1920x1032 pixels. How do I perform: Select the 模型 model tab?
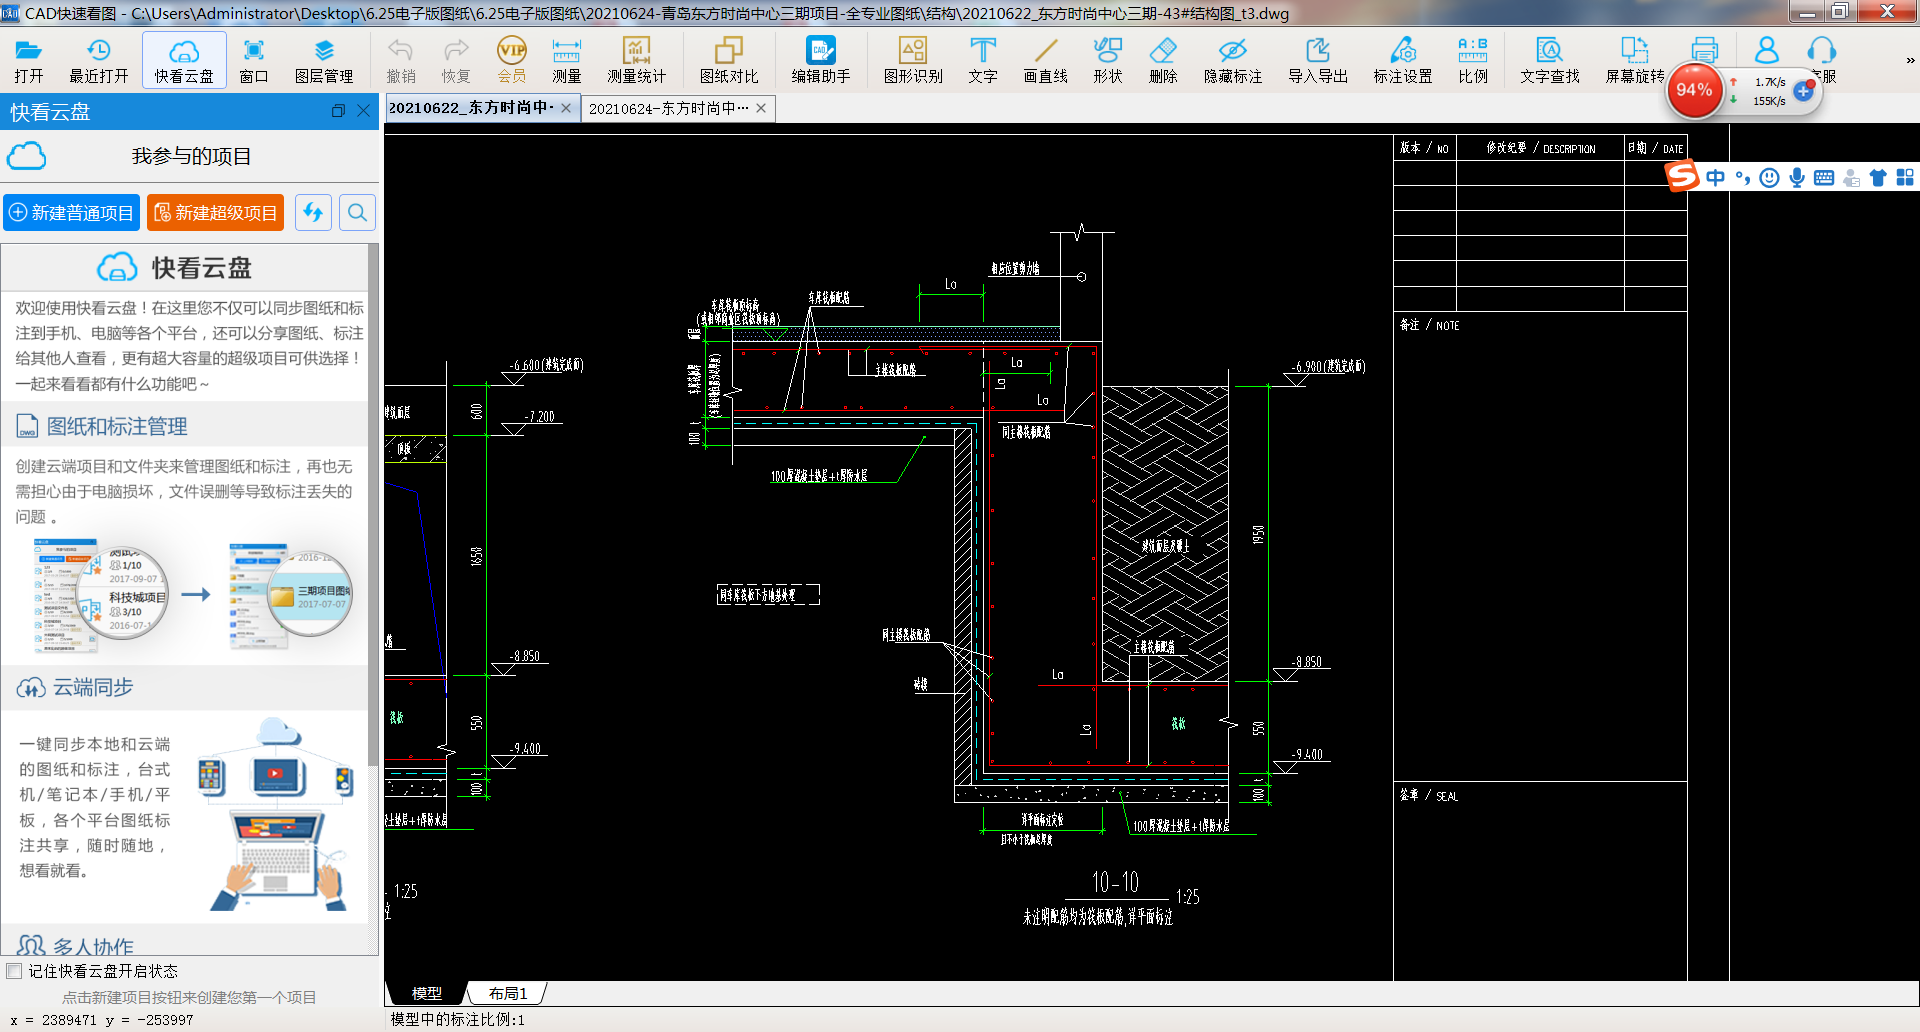pyautogui.click(x=427, y=993)
